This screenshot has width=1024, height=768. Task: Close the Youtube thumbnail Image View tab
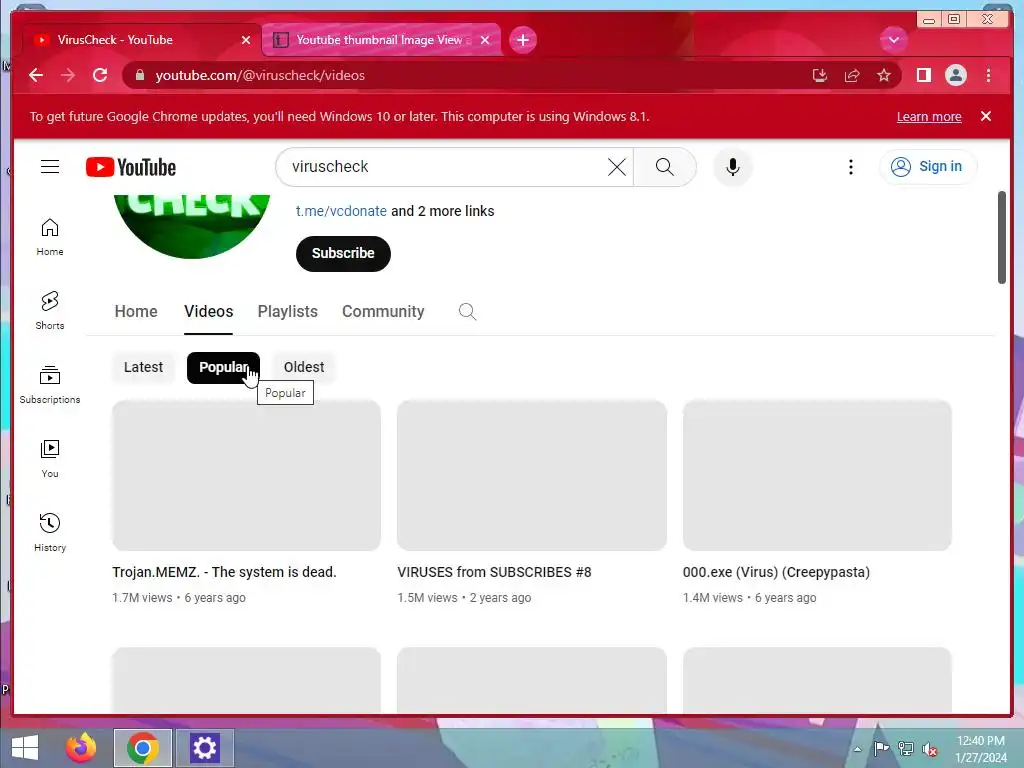point(485,40)
